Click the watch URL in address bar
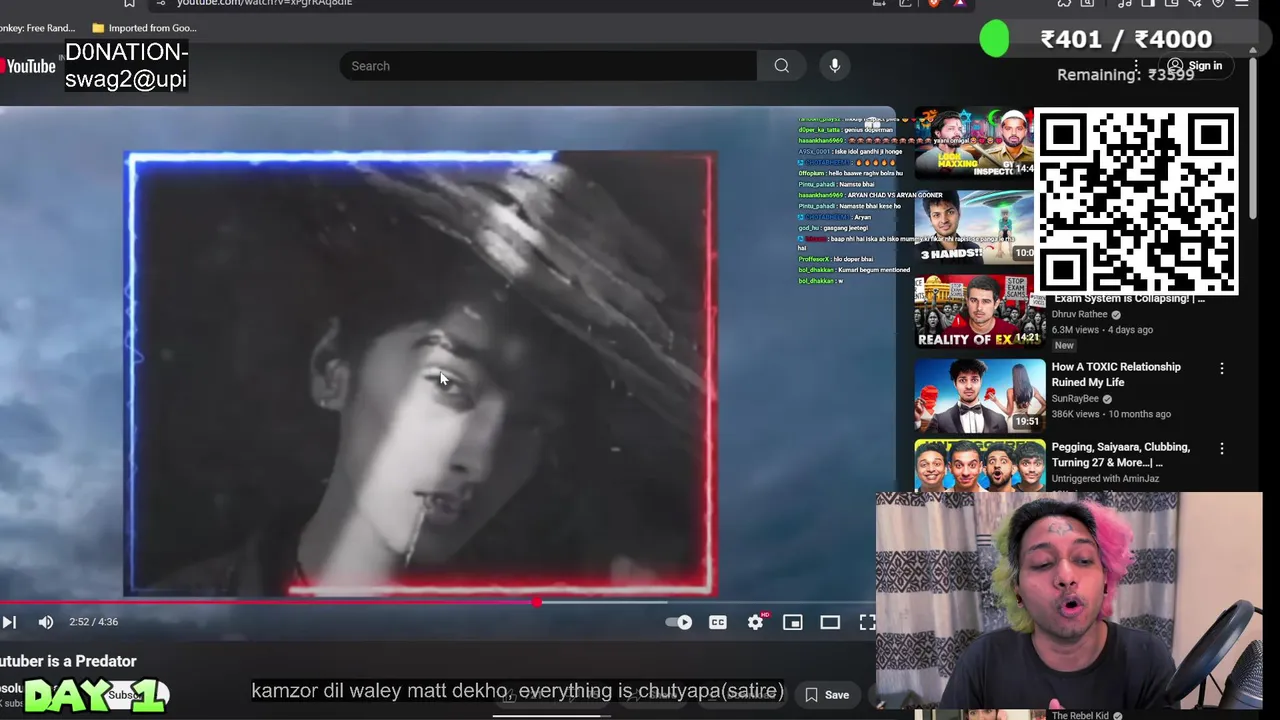Screen dimensions: 1280x720 264,3
